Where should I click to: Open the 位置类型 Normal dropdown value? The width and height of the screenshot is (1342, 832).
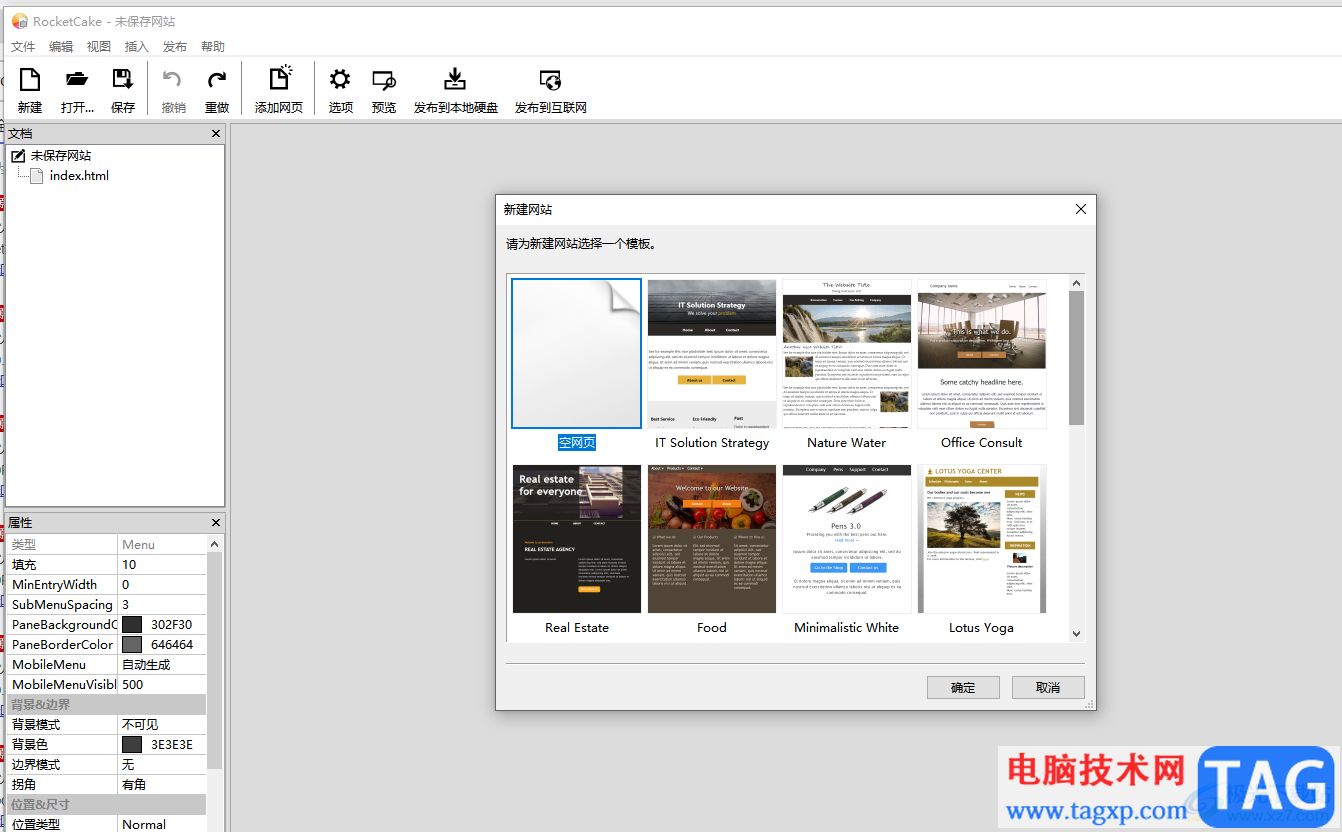pyautogui.click(x=162, y=824)
